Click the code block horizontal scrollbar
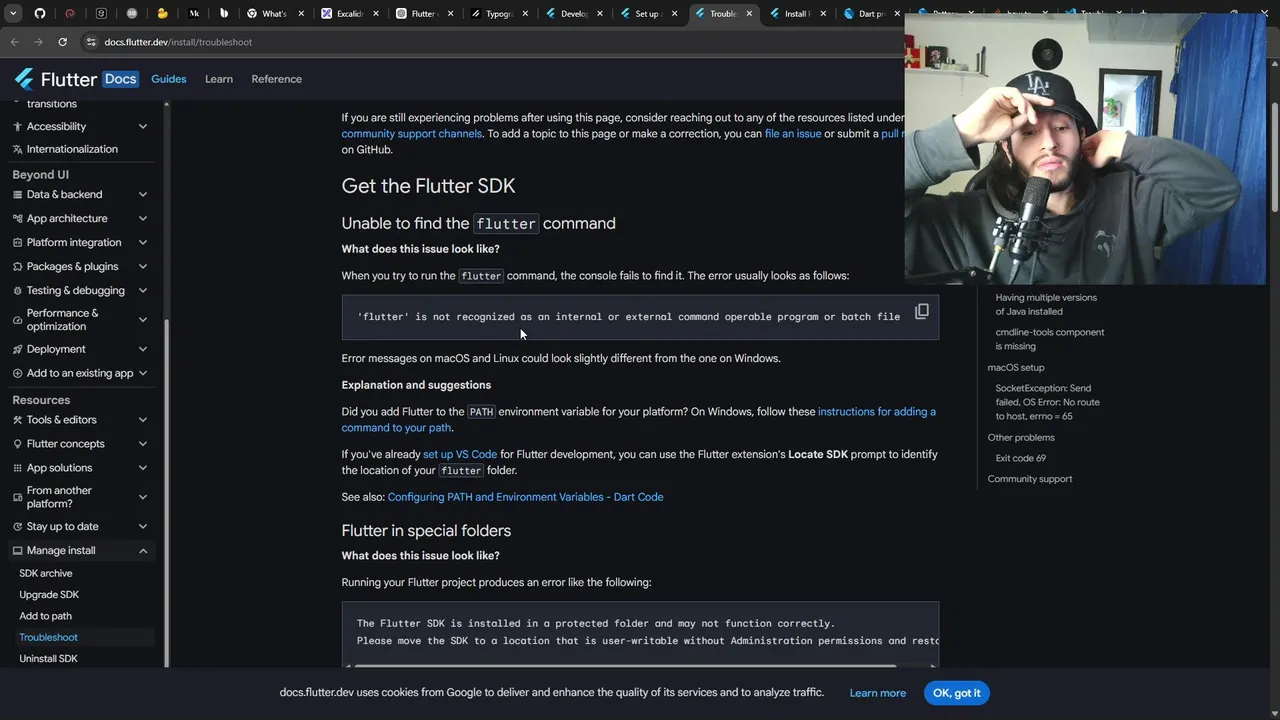The width and height of the screenshot is (1280, 720). click(x=625, y=666)
